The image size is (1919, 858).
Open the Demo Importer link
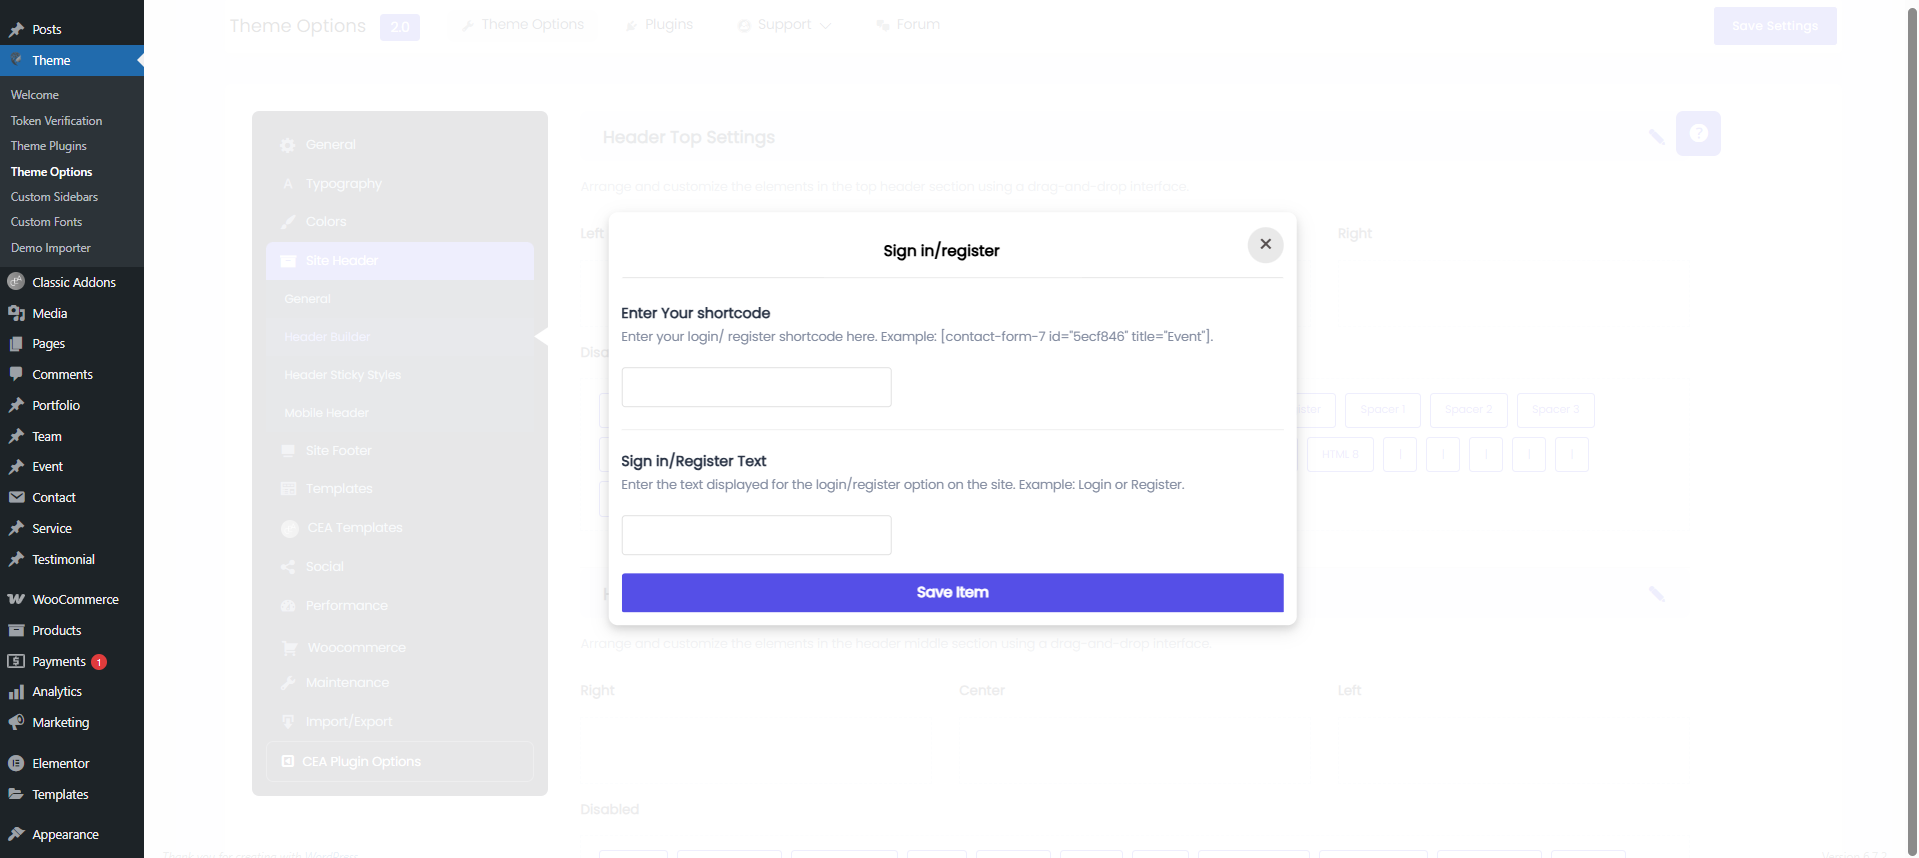pos(50,248)
